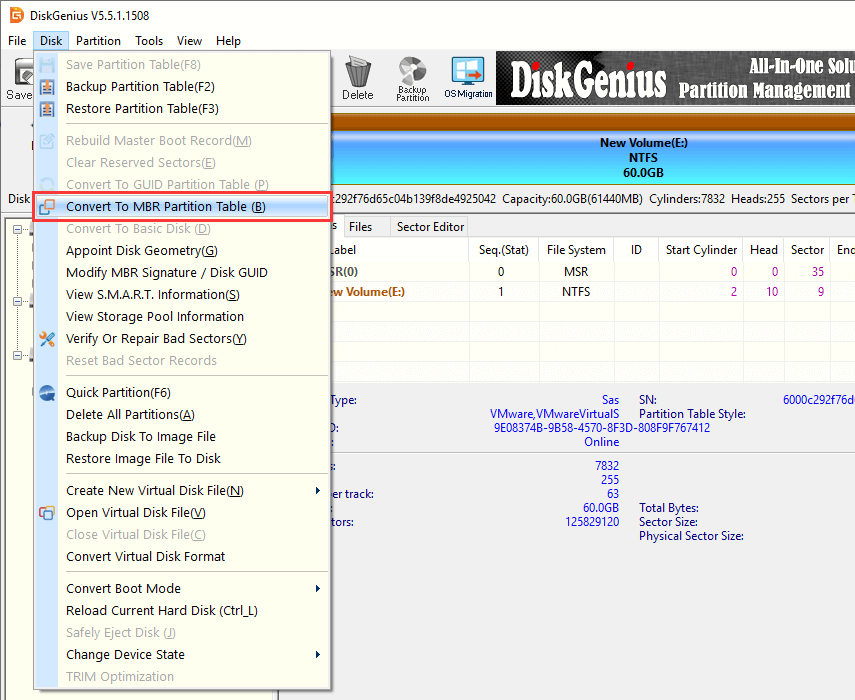Open the Change Device State submenu
This screenshot has width=855, height=700.
(318, 655)
